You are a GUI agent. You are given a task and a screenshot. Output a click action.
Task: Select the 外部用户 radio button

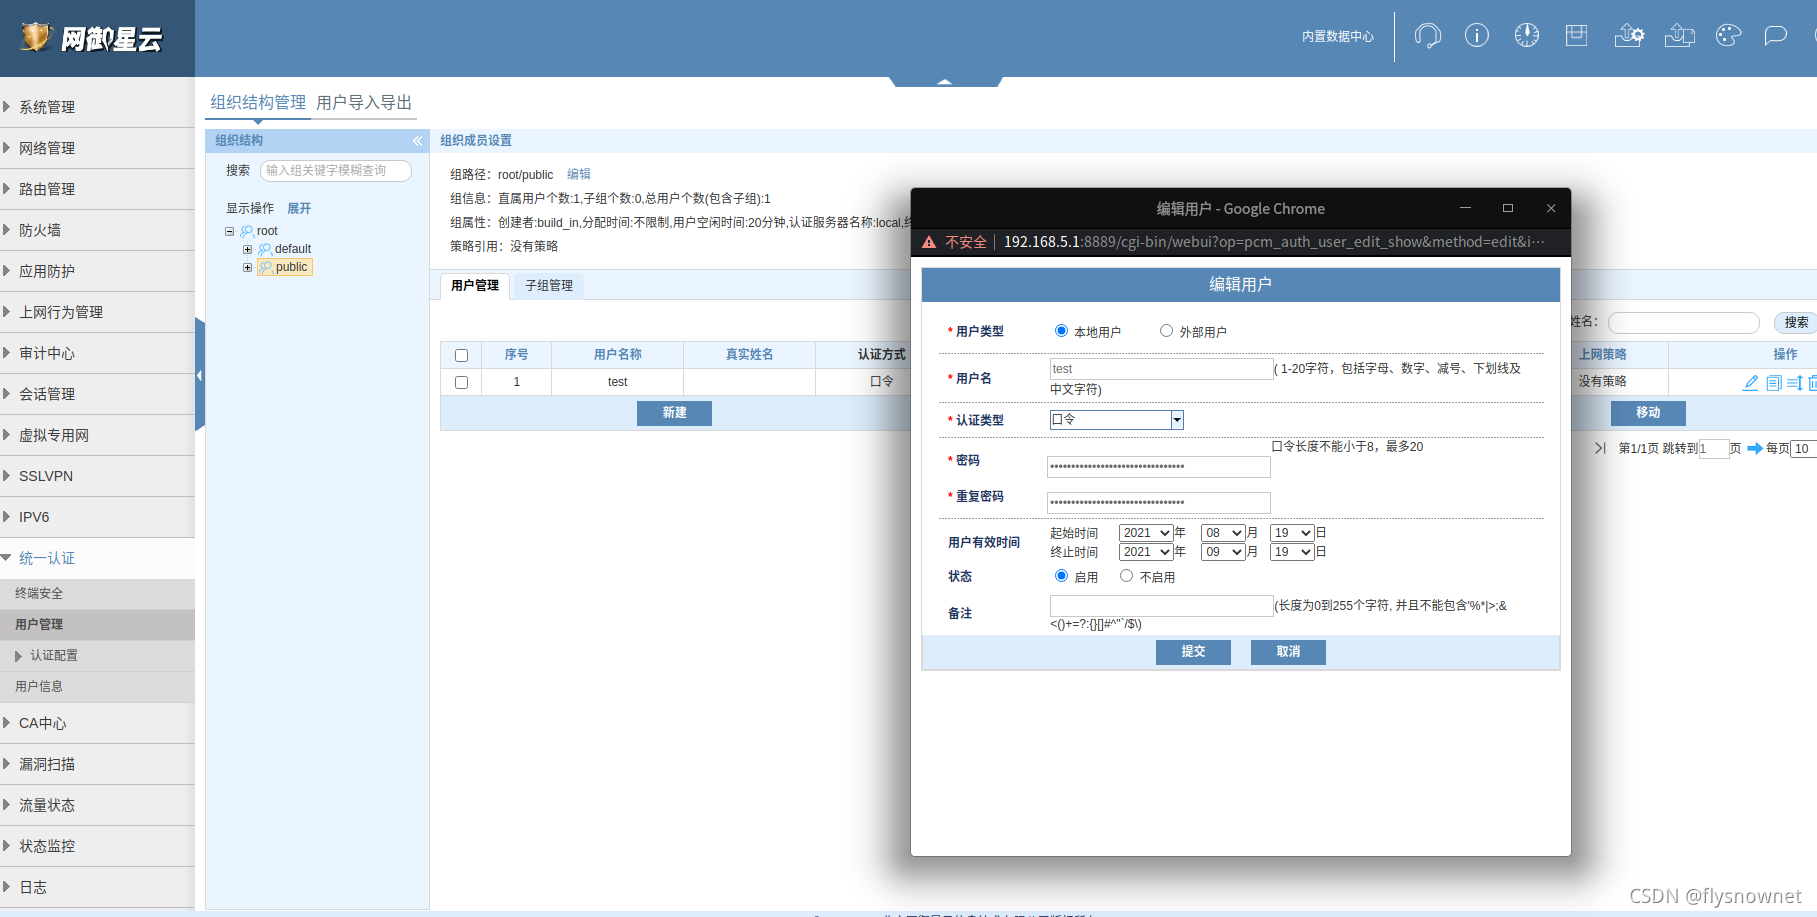click(1166, 331)
